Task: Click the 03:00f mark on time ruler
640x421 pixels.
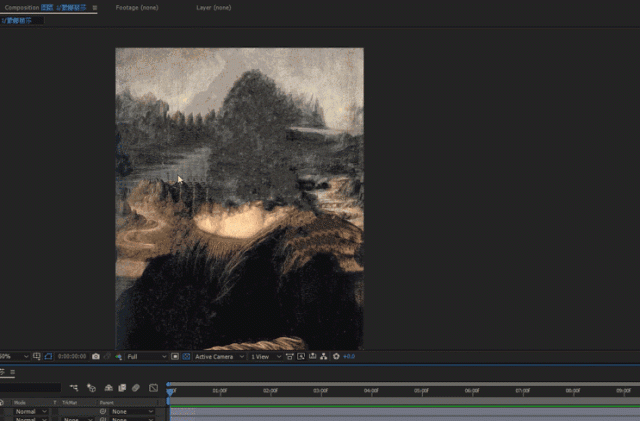Action: pyautogui.click(x=320, y=391)
